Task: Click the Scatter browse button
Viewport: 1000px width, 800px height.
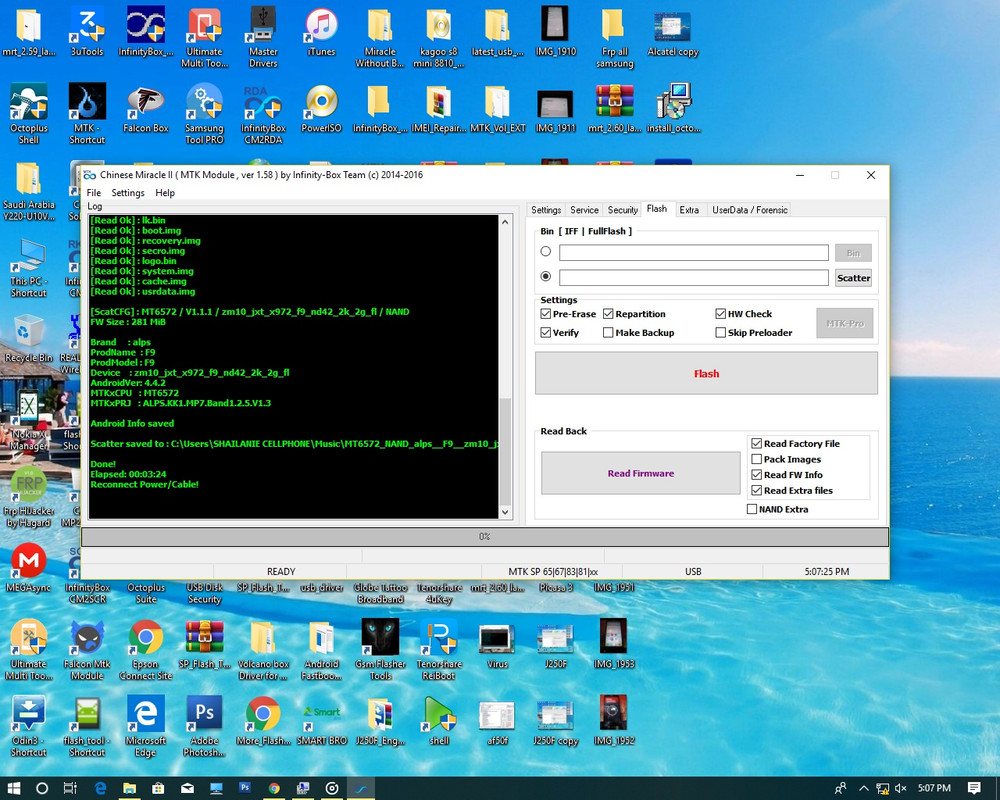Action: click(853, 278)
